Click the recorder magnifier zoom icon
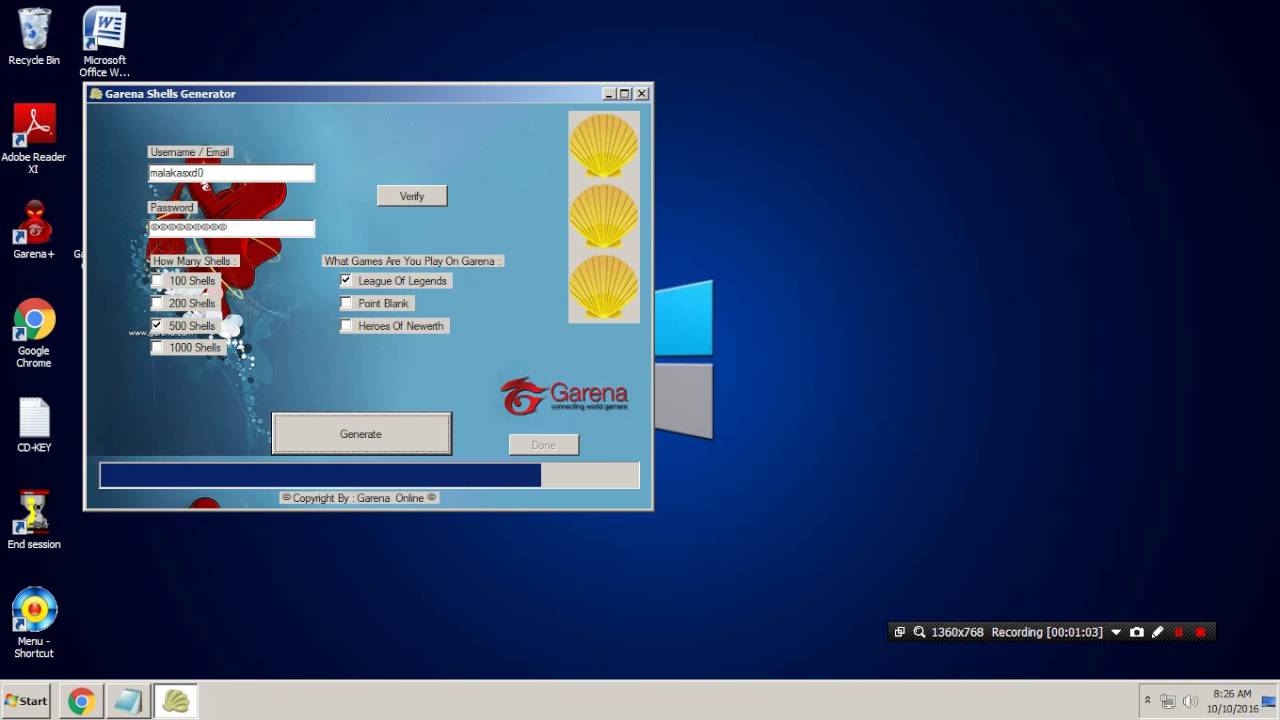The height and width of the screenshot is (720, 1280). (919, 632)
